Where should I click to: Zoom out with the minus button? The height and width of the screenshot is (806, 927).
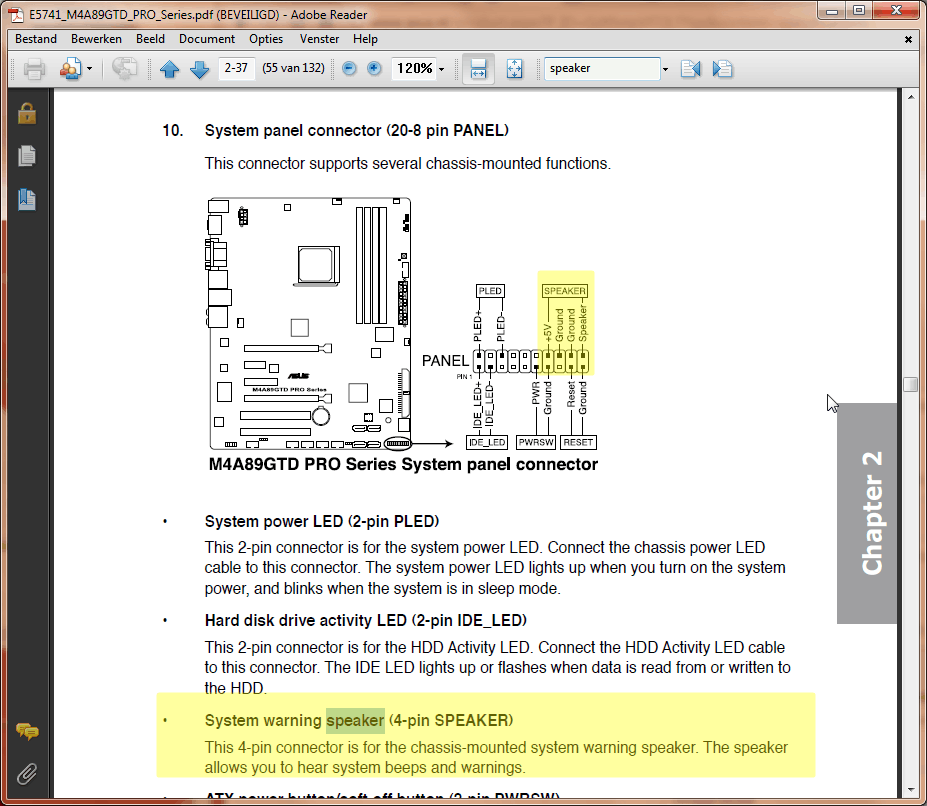point(349,69)
